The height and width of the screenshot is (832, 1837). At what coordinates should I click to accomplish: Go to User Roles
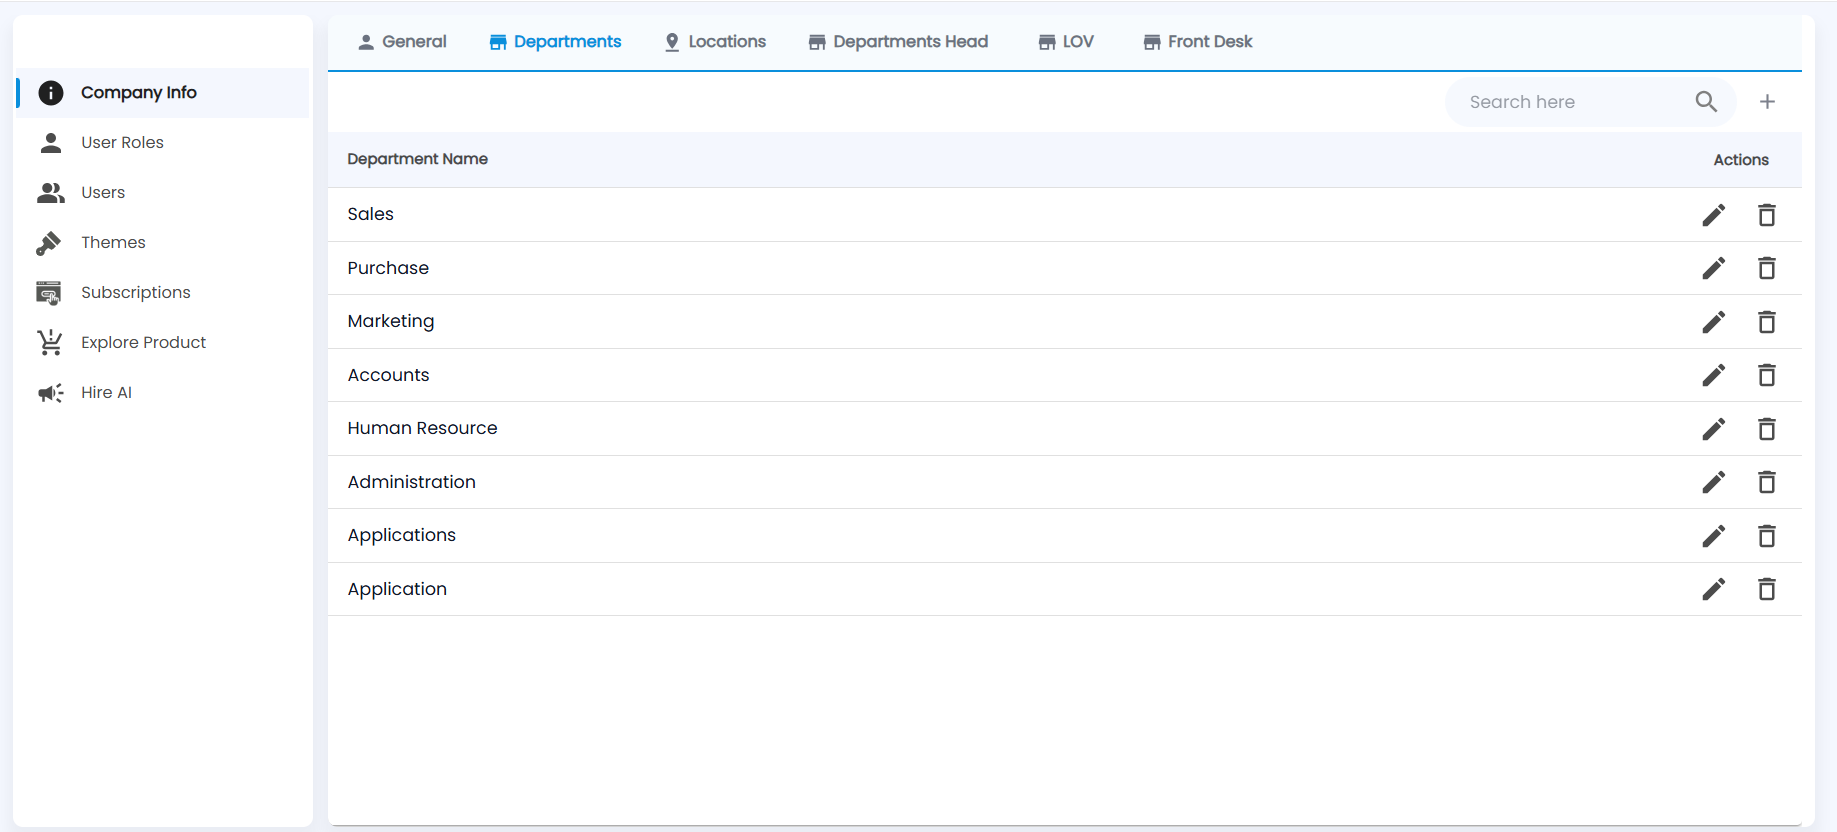click(163, 143)
